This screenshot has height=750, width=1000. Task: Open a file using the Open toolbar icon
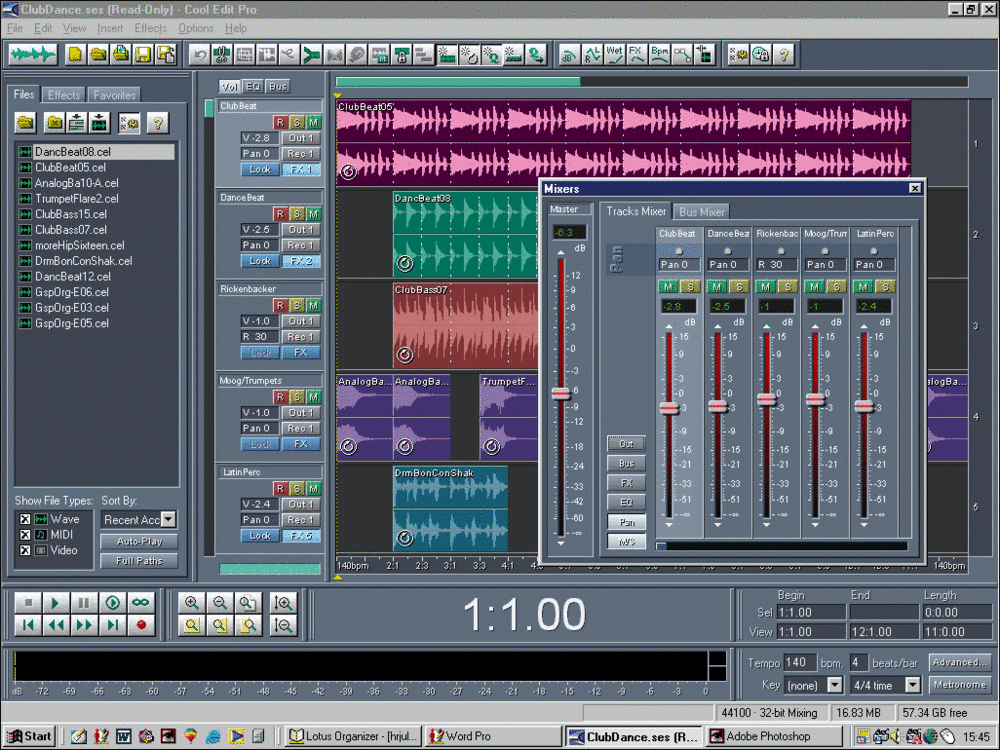pyautogui.click(x=97, y=55)
